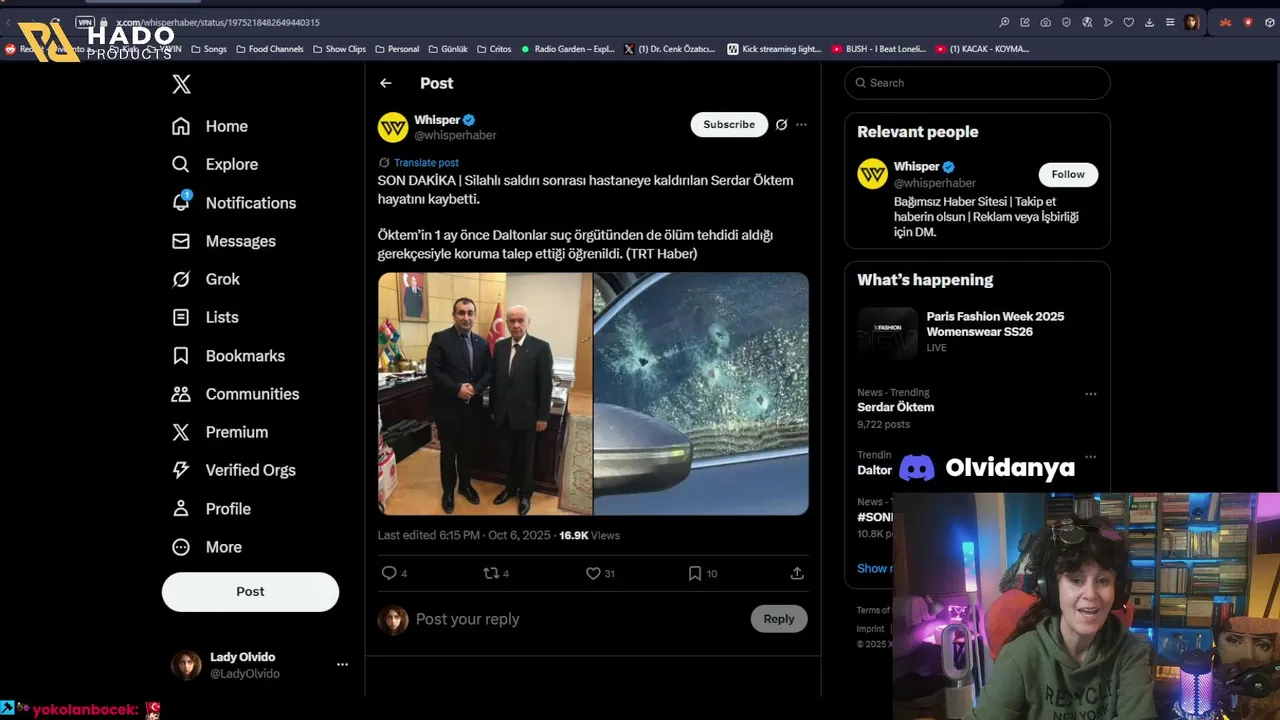
Task: Open Verified Orgs
Action: click(x=234, y=470)
